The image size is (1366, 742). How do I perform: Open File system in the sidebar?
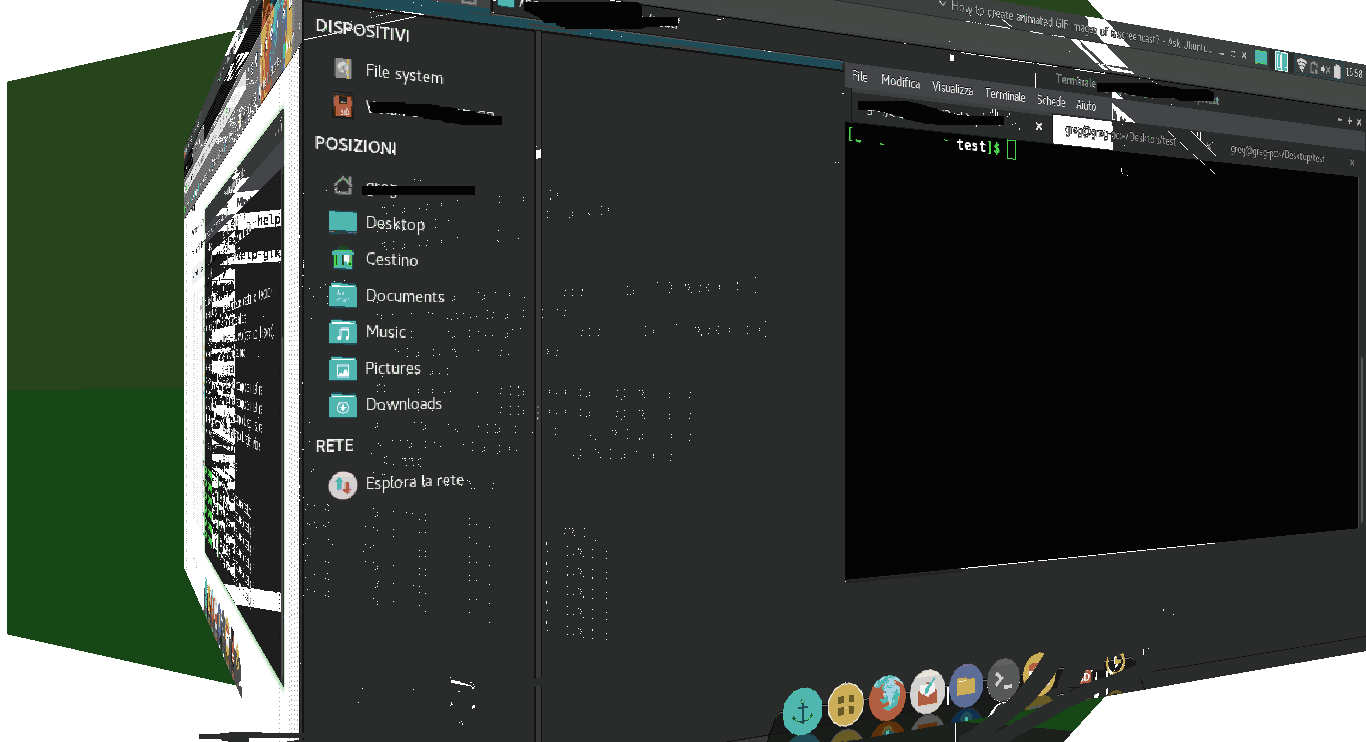click(403, 75)
